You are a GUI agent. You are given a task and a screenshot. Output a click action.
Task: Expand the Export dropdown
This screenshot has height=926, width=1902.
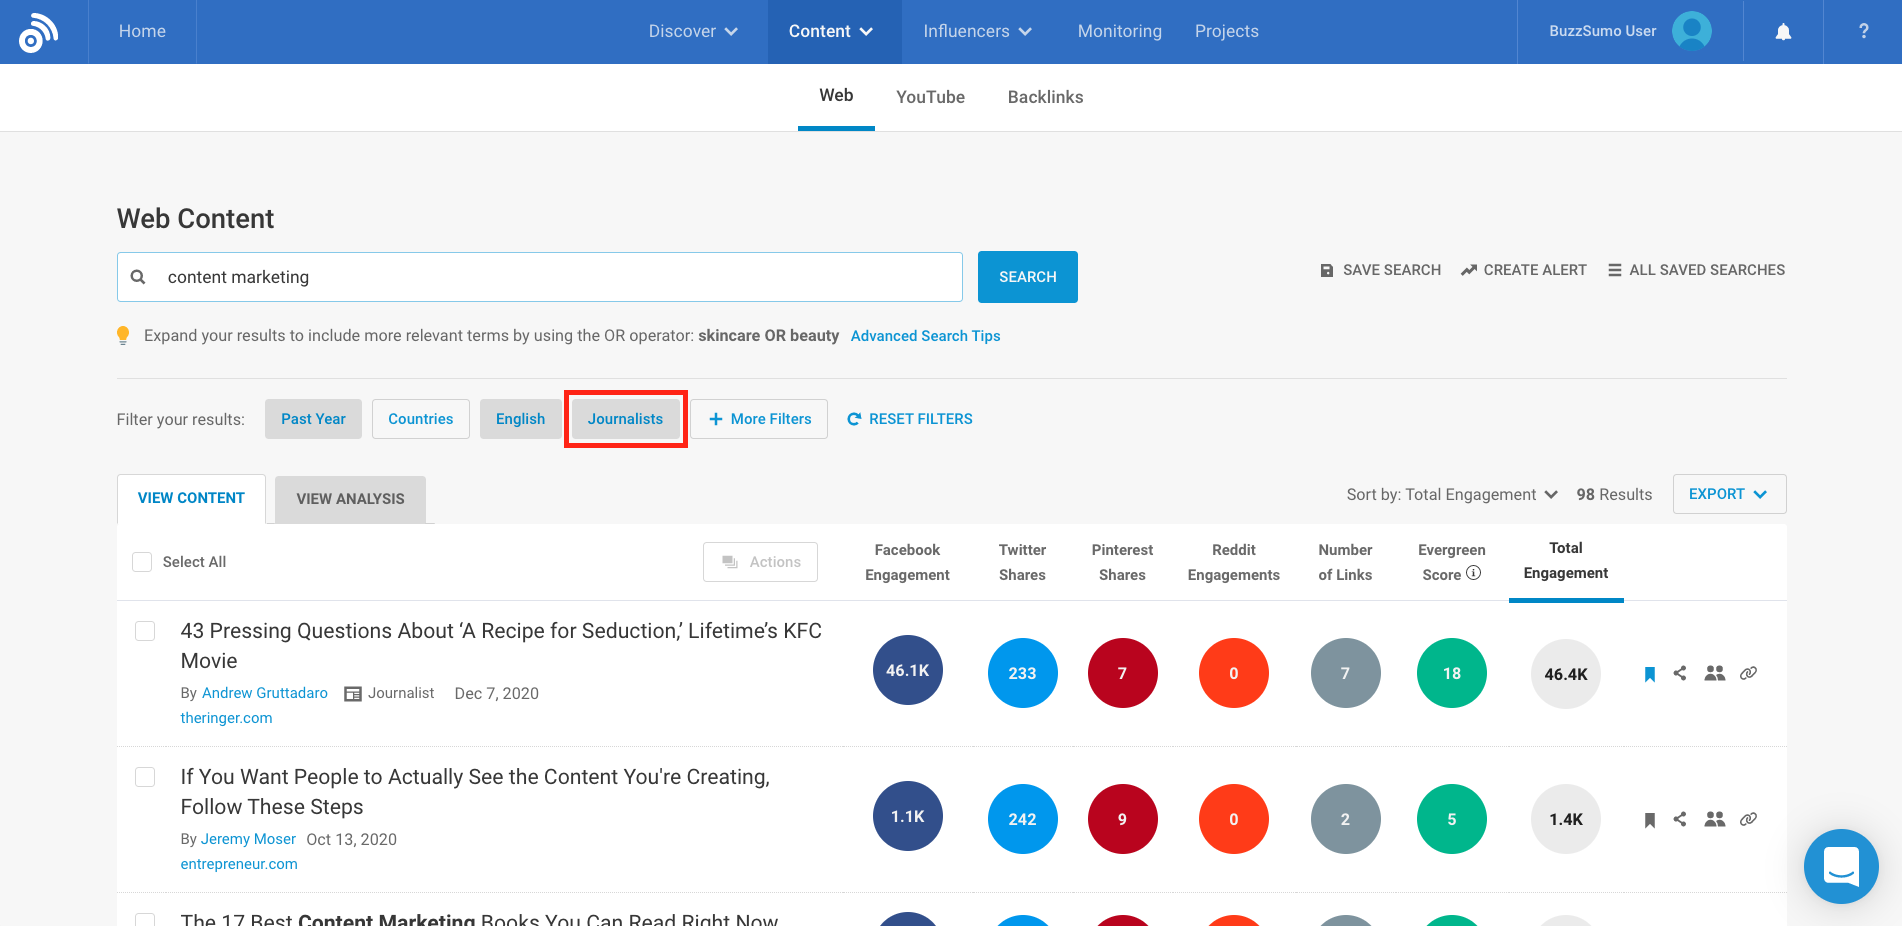click(1728, 493)
